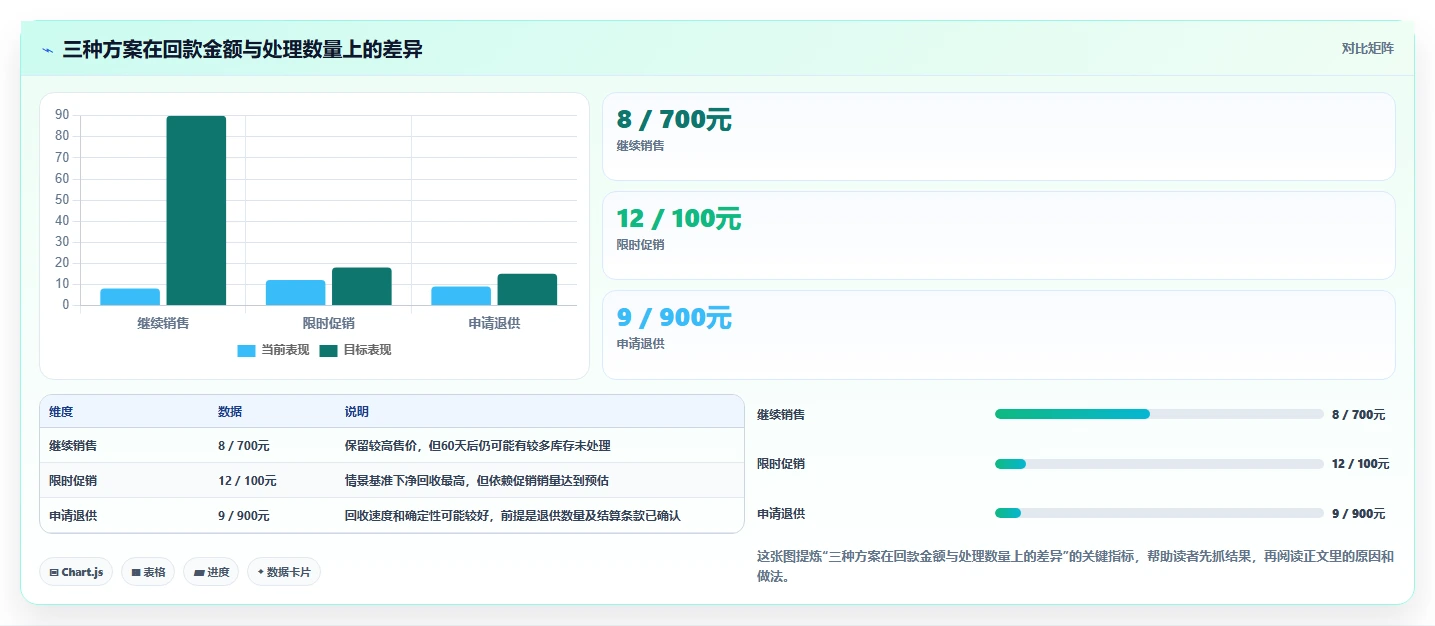1435x626 pixels.
Task: Click the 90 y-axis tick label
Action: point(62,115)
